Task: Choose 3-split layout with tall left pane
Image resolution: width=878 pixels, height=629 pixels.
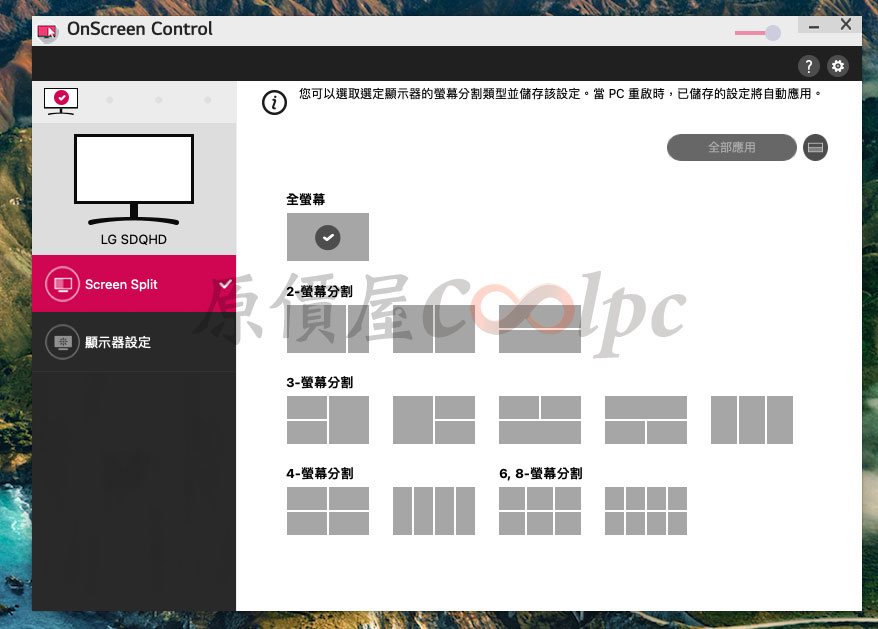Action: click(433, 420)
